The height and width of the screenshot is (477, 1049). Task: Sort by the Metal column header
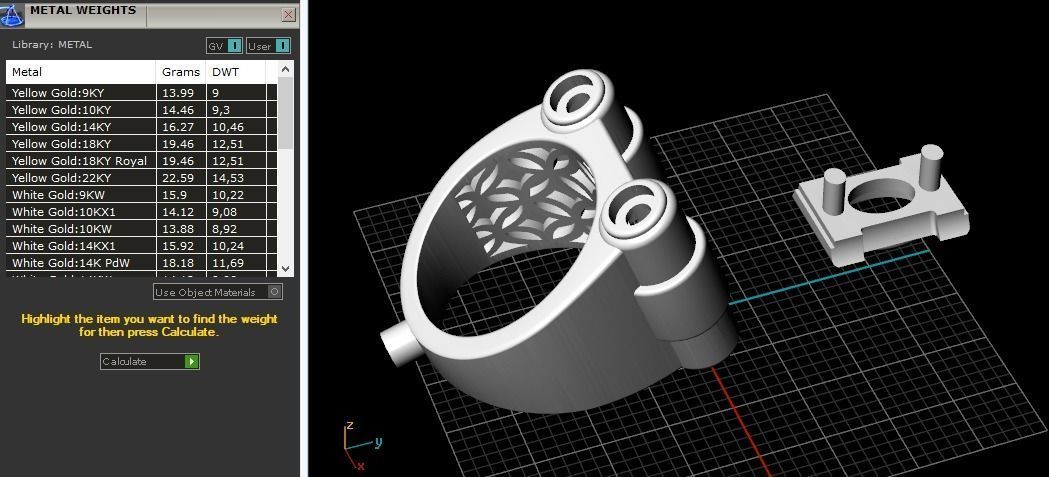pos(81,72)
